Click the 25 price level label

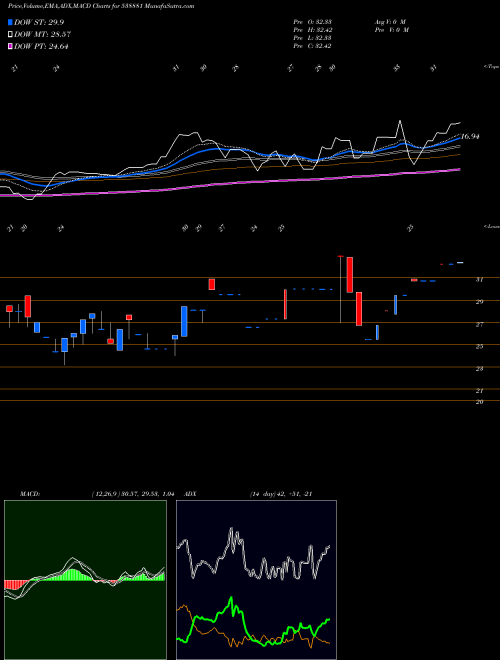click(479, 346)
